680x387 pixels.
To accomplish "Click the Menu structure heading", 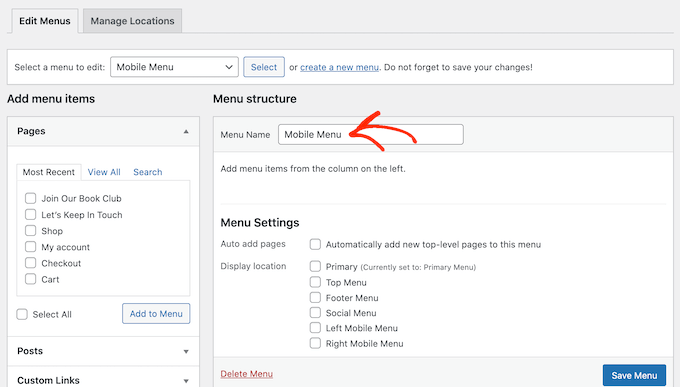I will coord(255,99).
